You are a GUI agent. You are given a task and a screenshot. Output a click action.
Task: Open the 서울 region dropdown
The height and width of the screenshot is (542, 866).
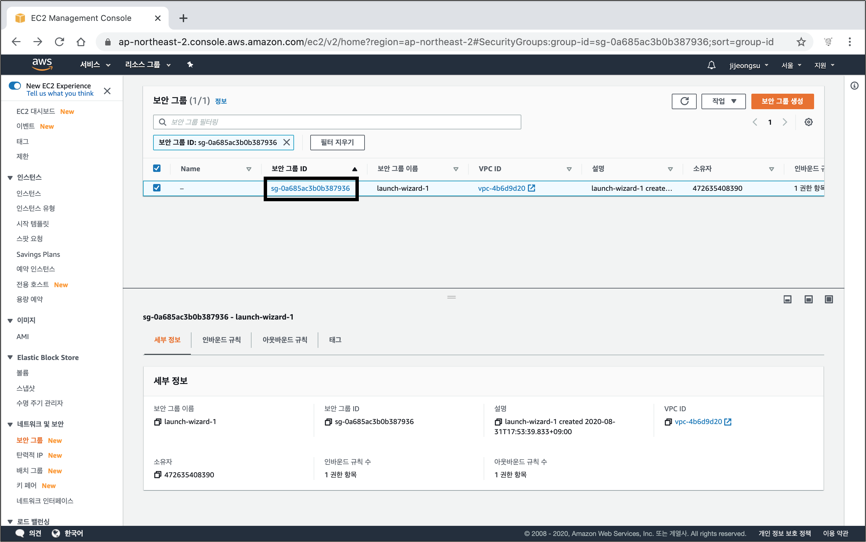coord(791,65)
